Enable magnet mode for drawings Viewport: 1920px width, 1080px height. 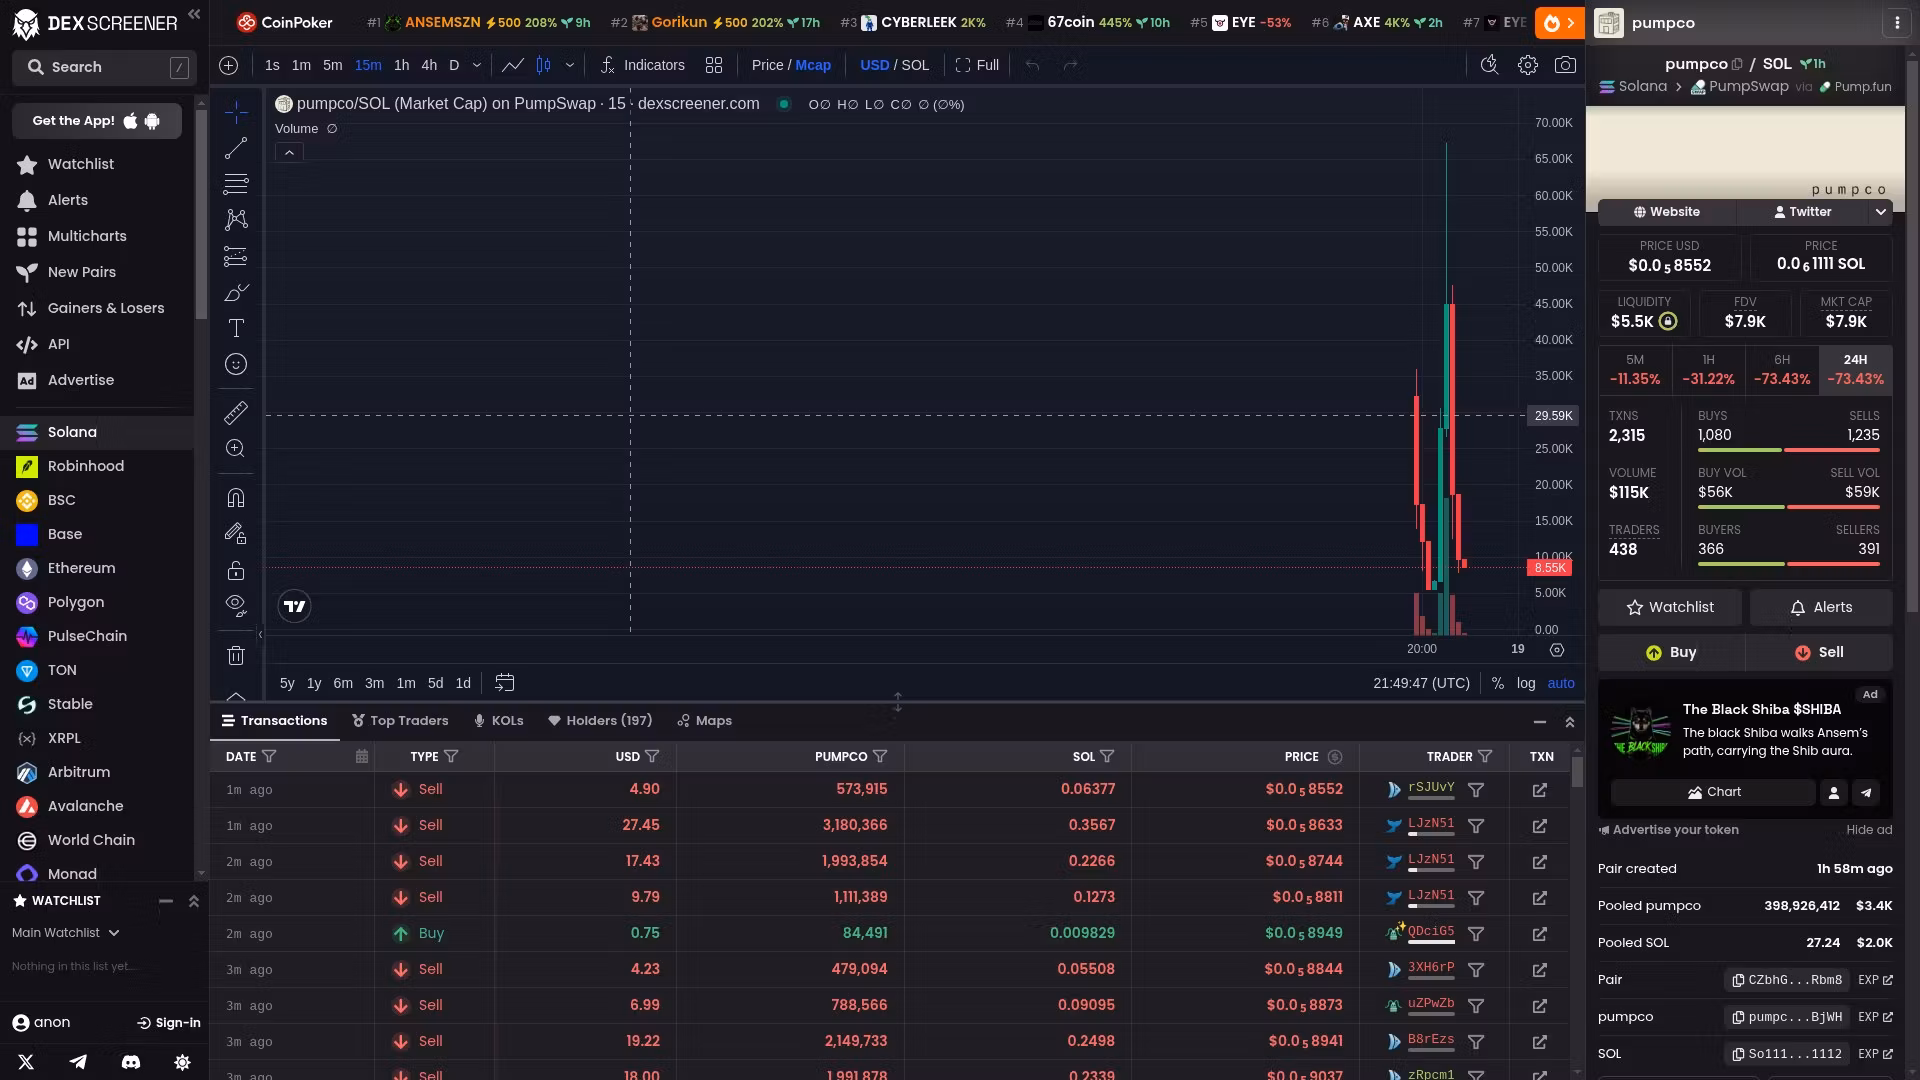(236, 497)
